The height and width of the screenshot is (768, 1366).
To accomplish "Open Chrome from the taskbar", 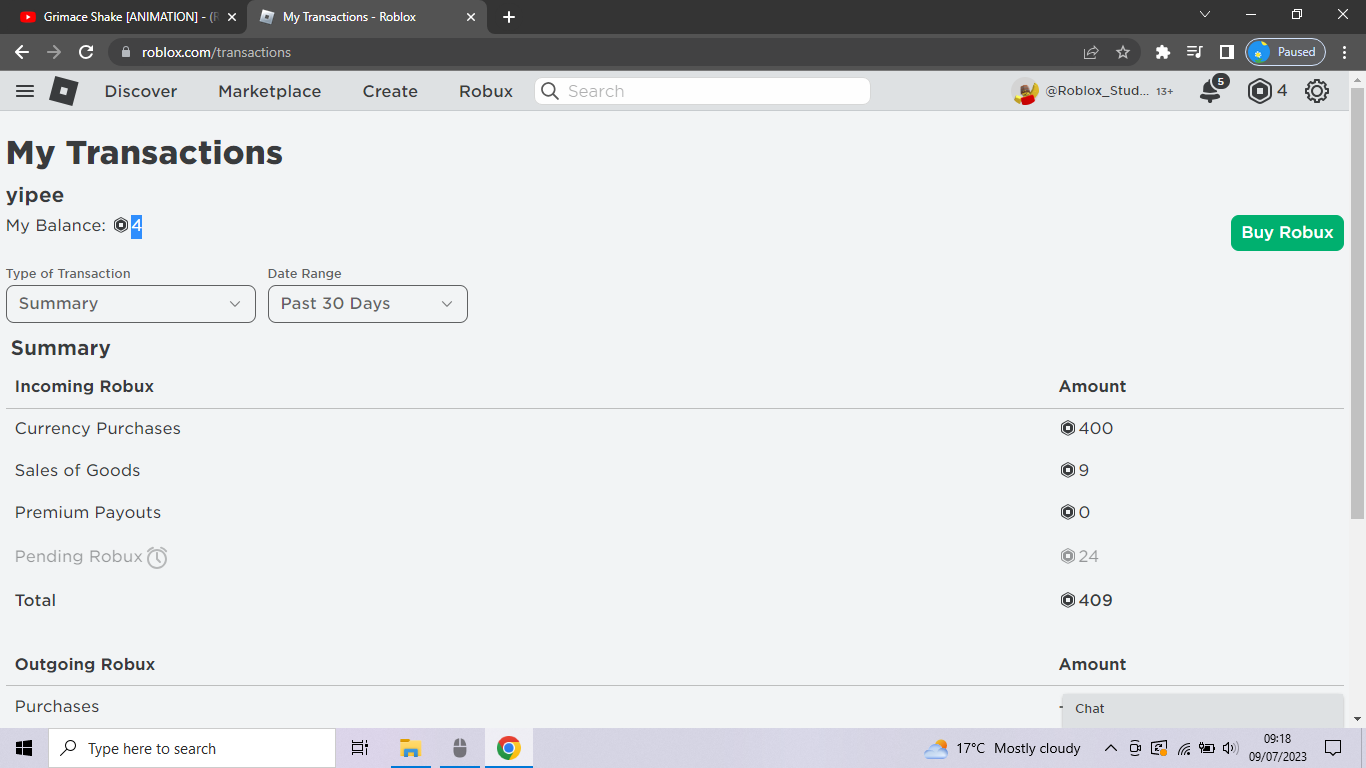I will 509,748.
